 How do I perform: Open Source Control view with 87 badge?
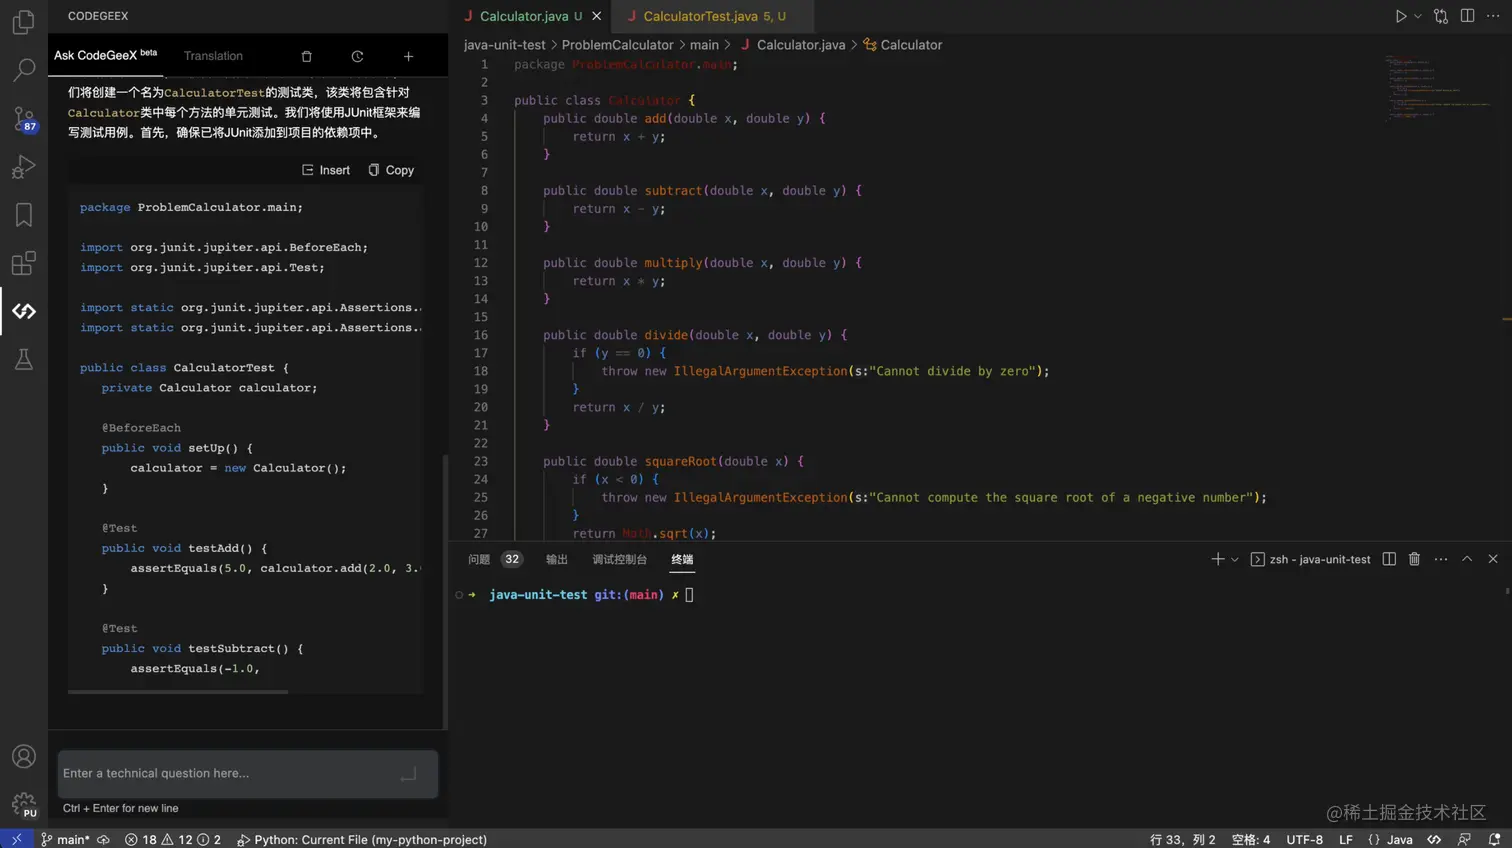tap(23, 118)
